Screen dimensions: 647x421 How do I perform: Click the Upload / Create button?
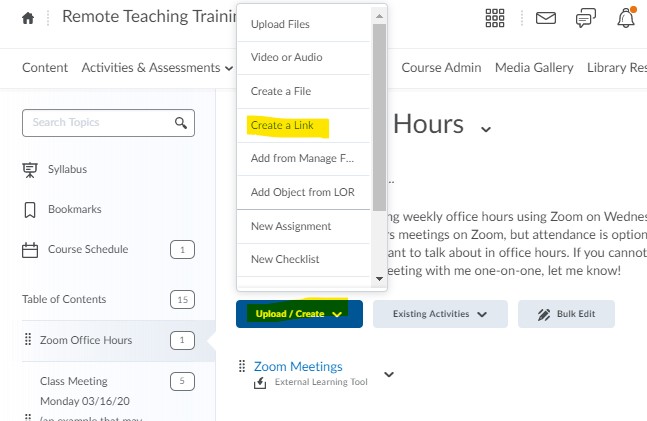[x=299, y=314]
